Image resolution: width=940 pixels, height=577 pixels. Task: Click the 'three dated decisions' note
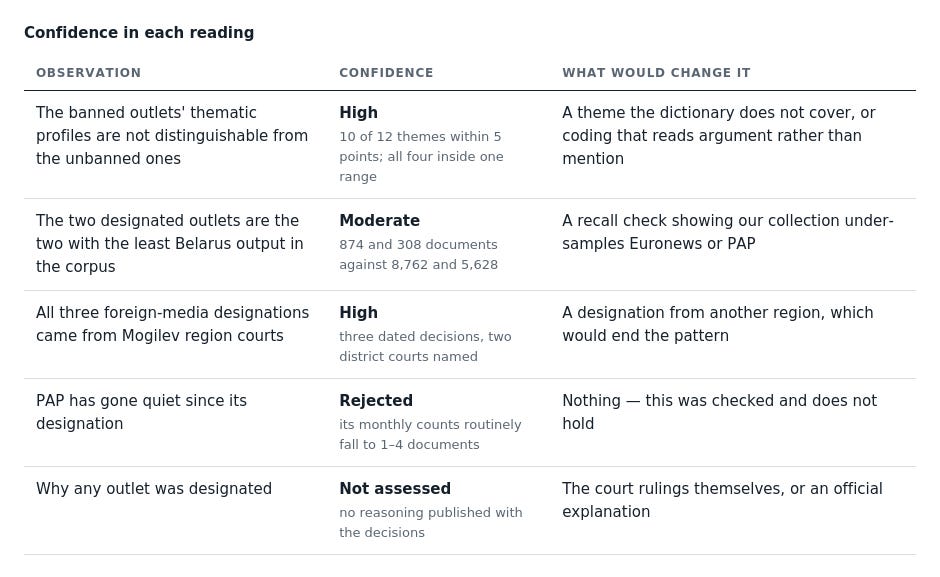pos(425,346)
